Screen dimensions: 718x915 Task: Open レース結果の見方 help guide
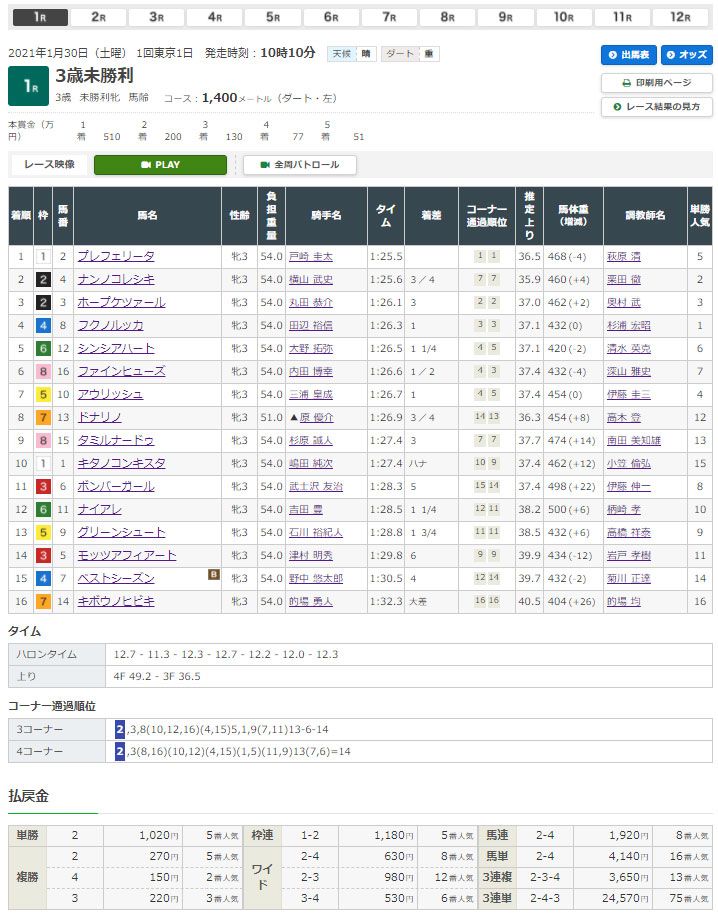(x=656, y=106)
